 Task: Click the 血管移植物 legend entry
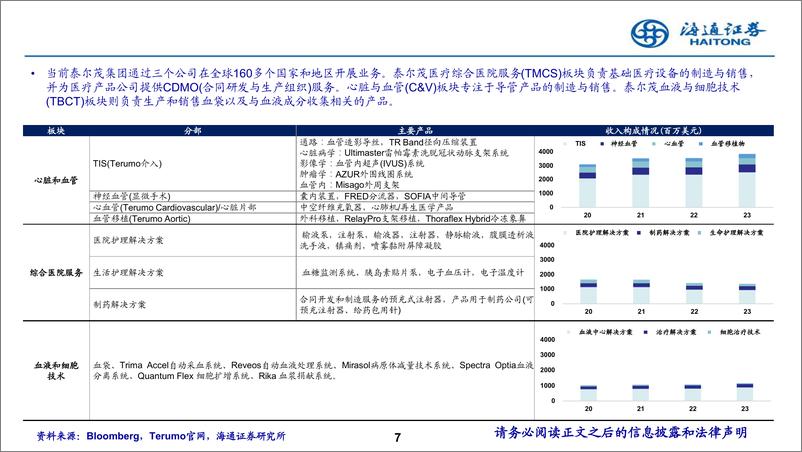pos(722,144)
